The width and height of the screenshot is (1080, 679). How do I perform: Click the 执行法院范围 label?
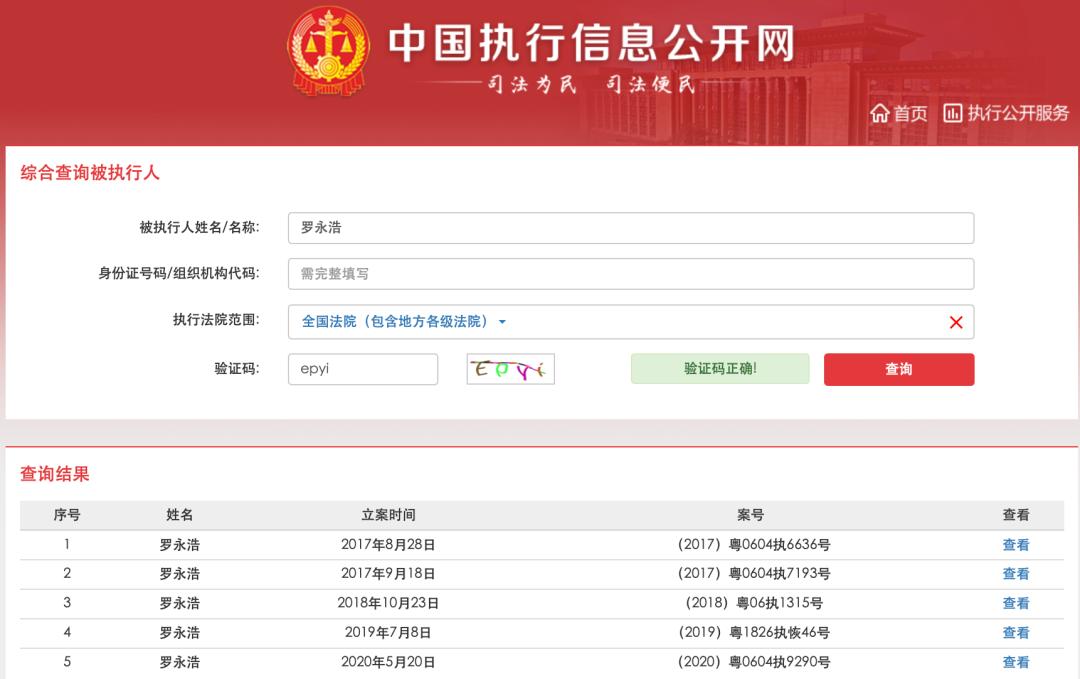(x=216, y=320)
